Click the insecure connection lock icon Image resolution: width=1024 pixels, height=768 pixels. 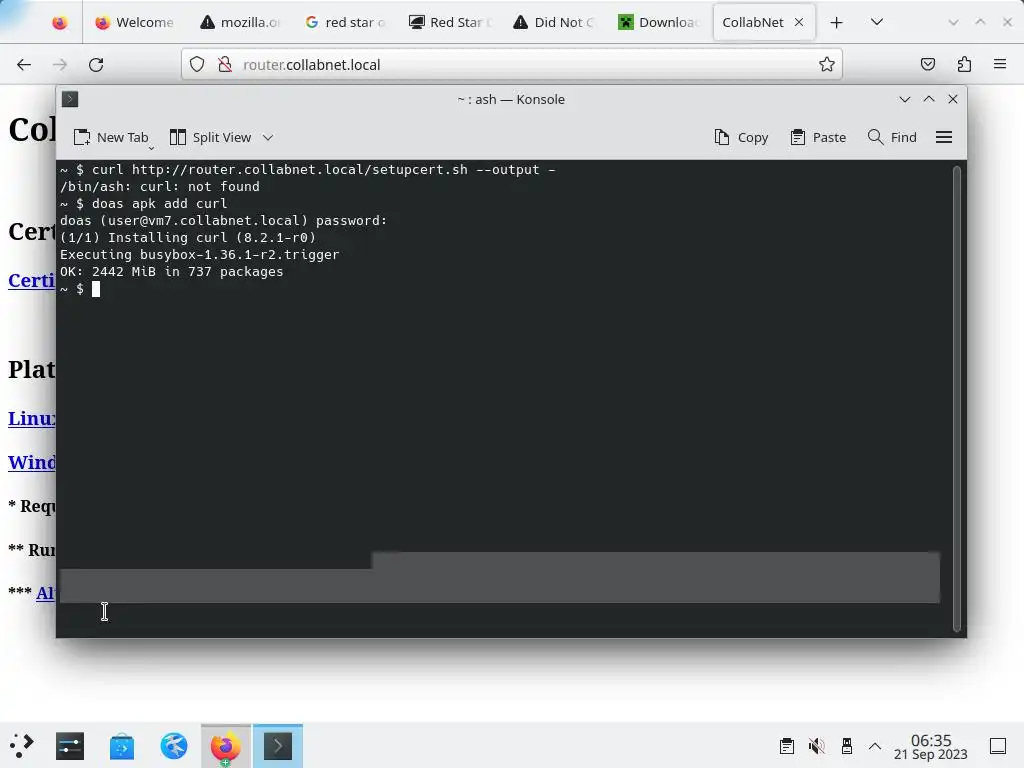pyautogui.click(x=225, y=64)
